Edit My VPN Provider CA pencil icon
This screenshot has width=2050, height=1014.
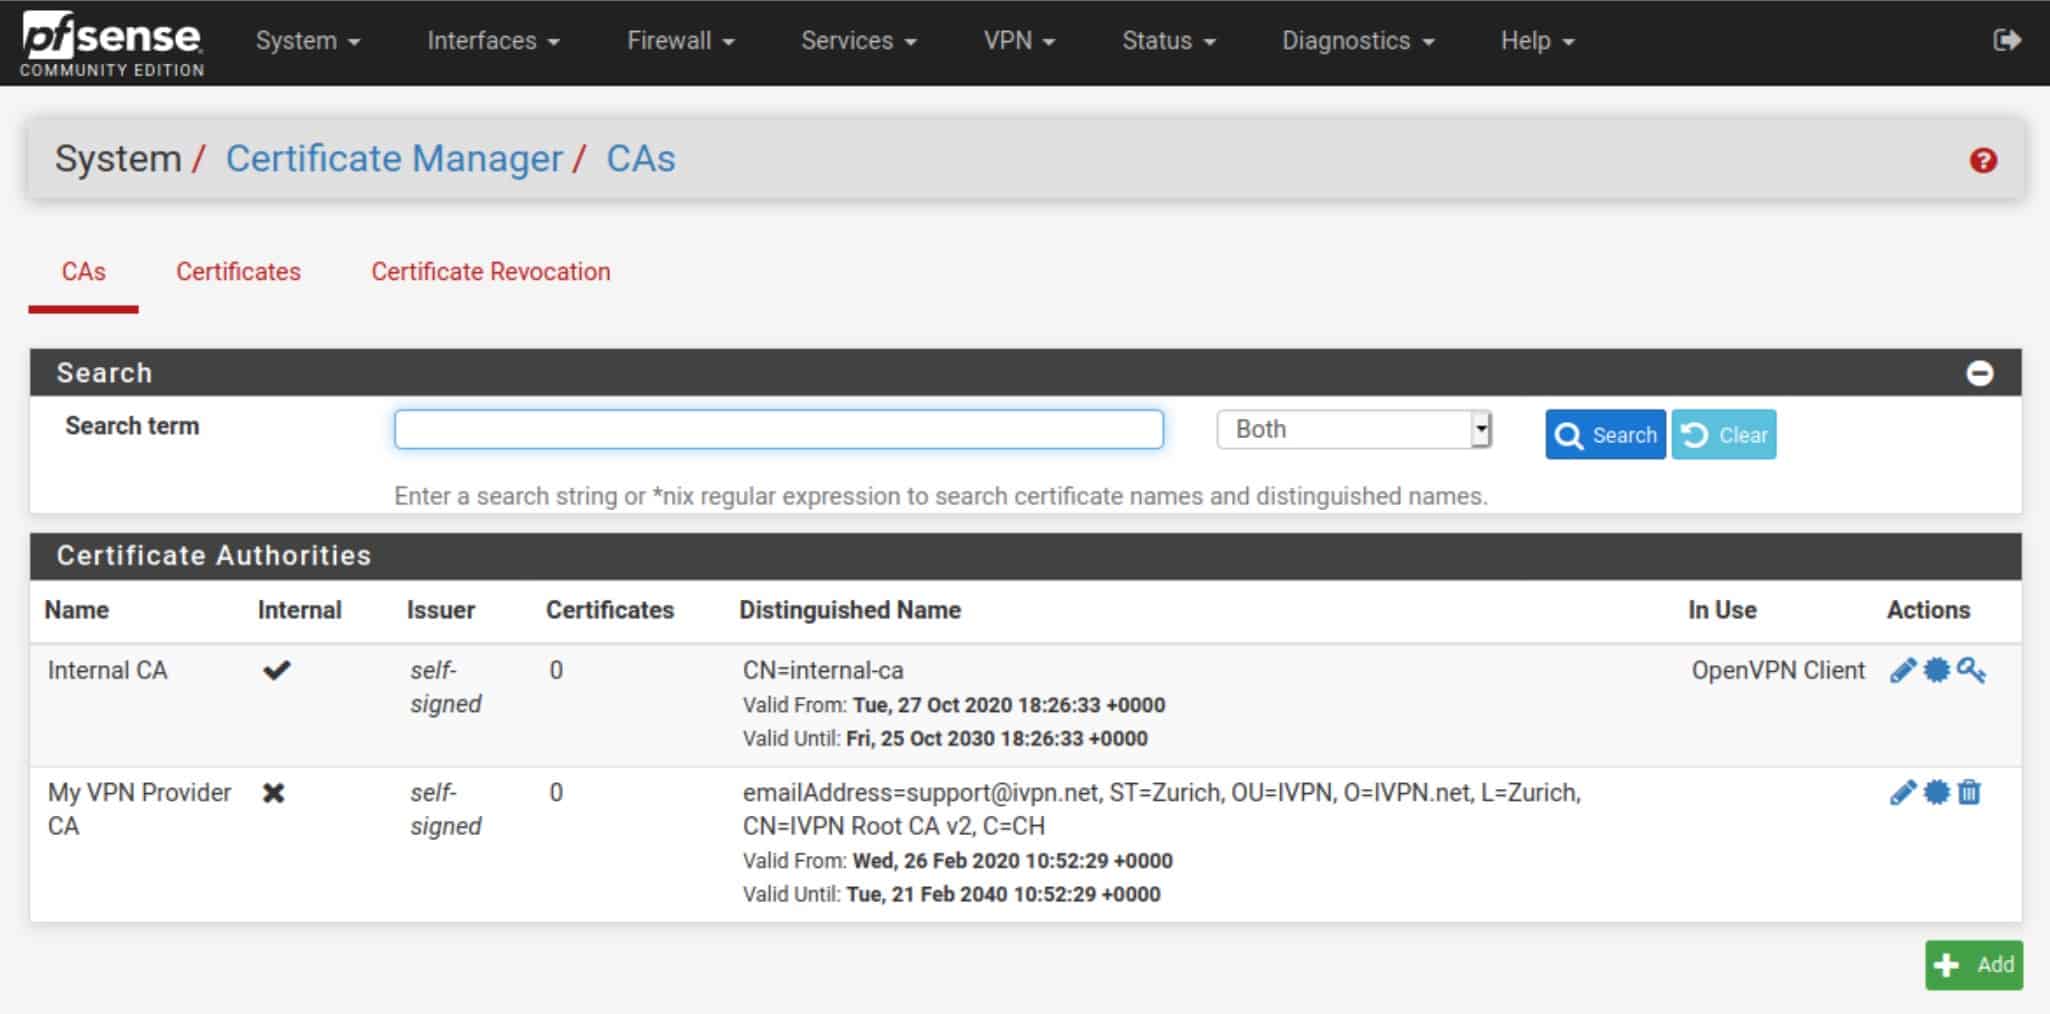pyautogui.click(x=1902, y=792)
